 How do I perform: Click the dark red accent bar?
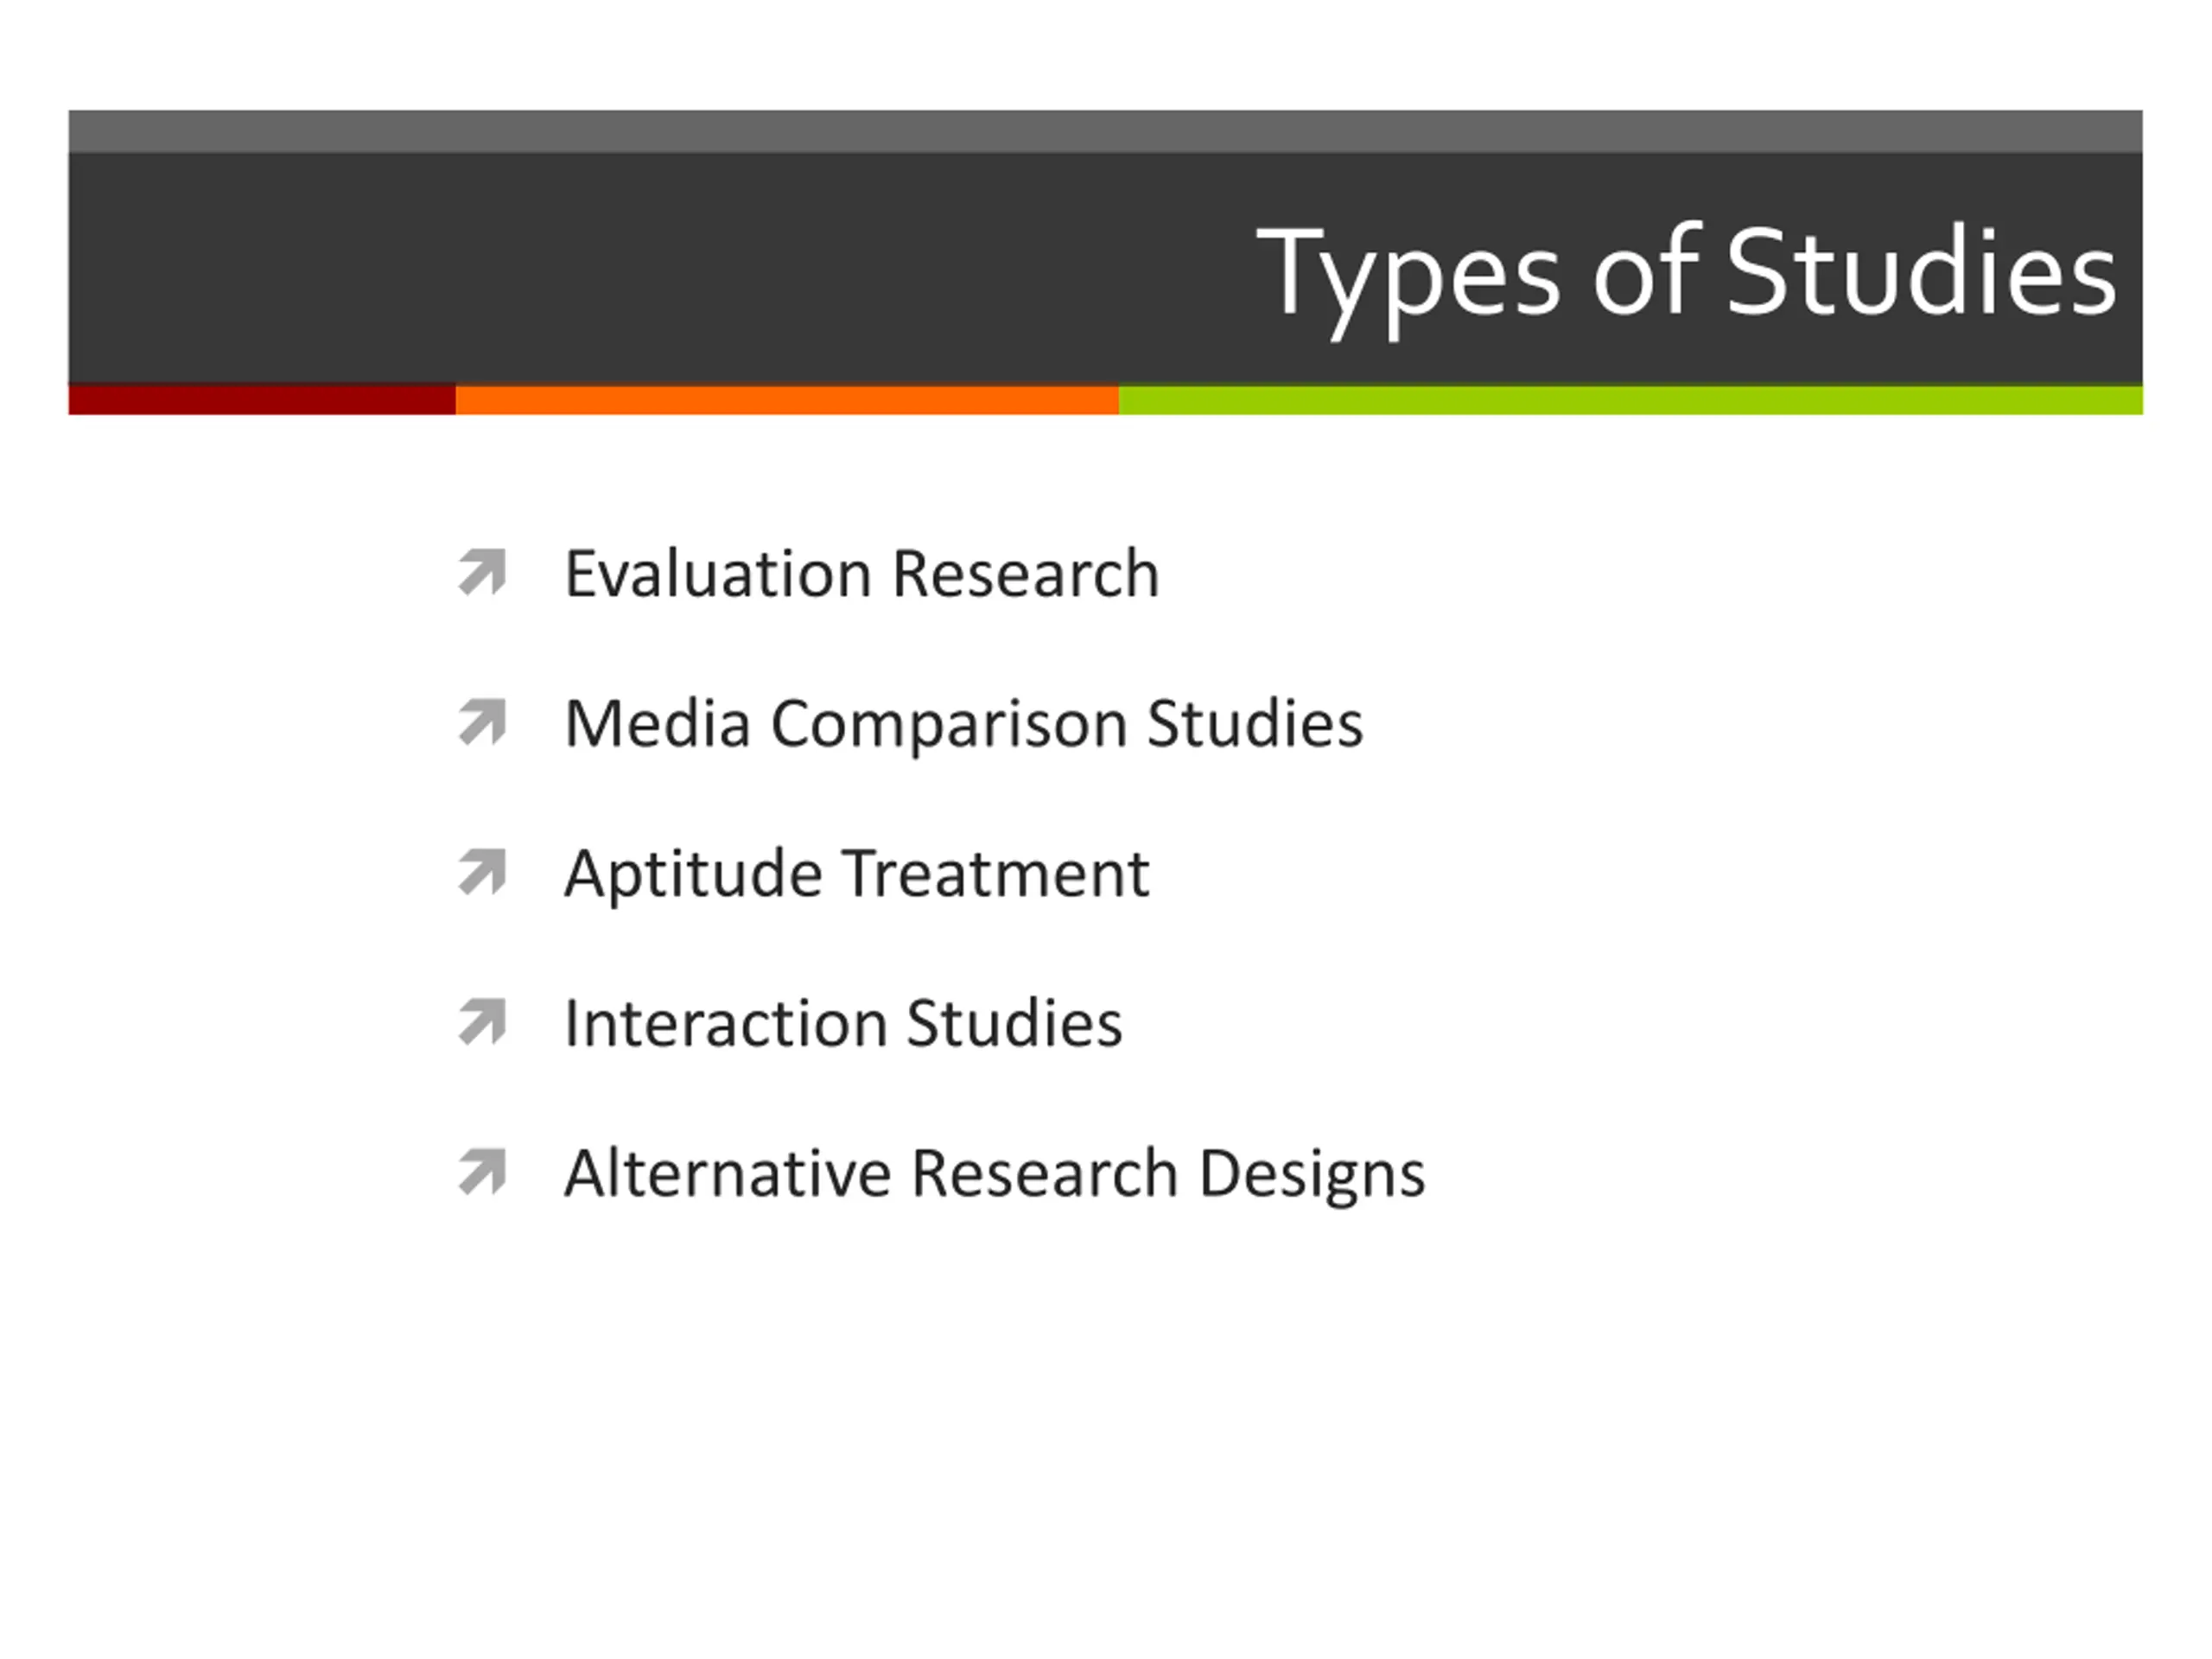tap(262, 399)
